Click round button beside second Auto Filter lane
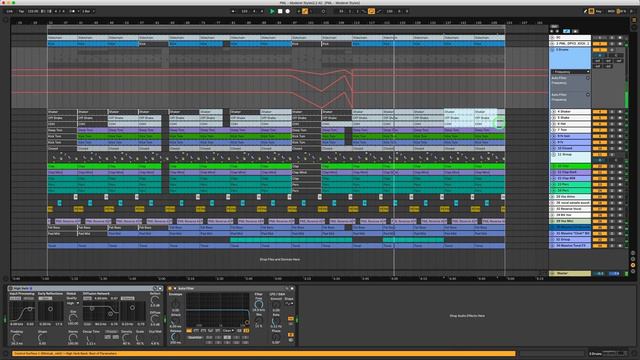The height and width of the screenshot is (360, 640). 588,95
